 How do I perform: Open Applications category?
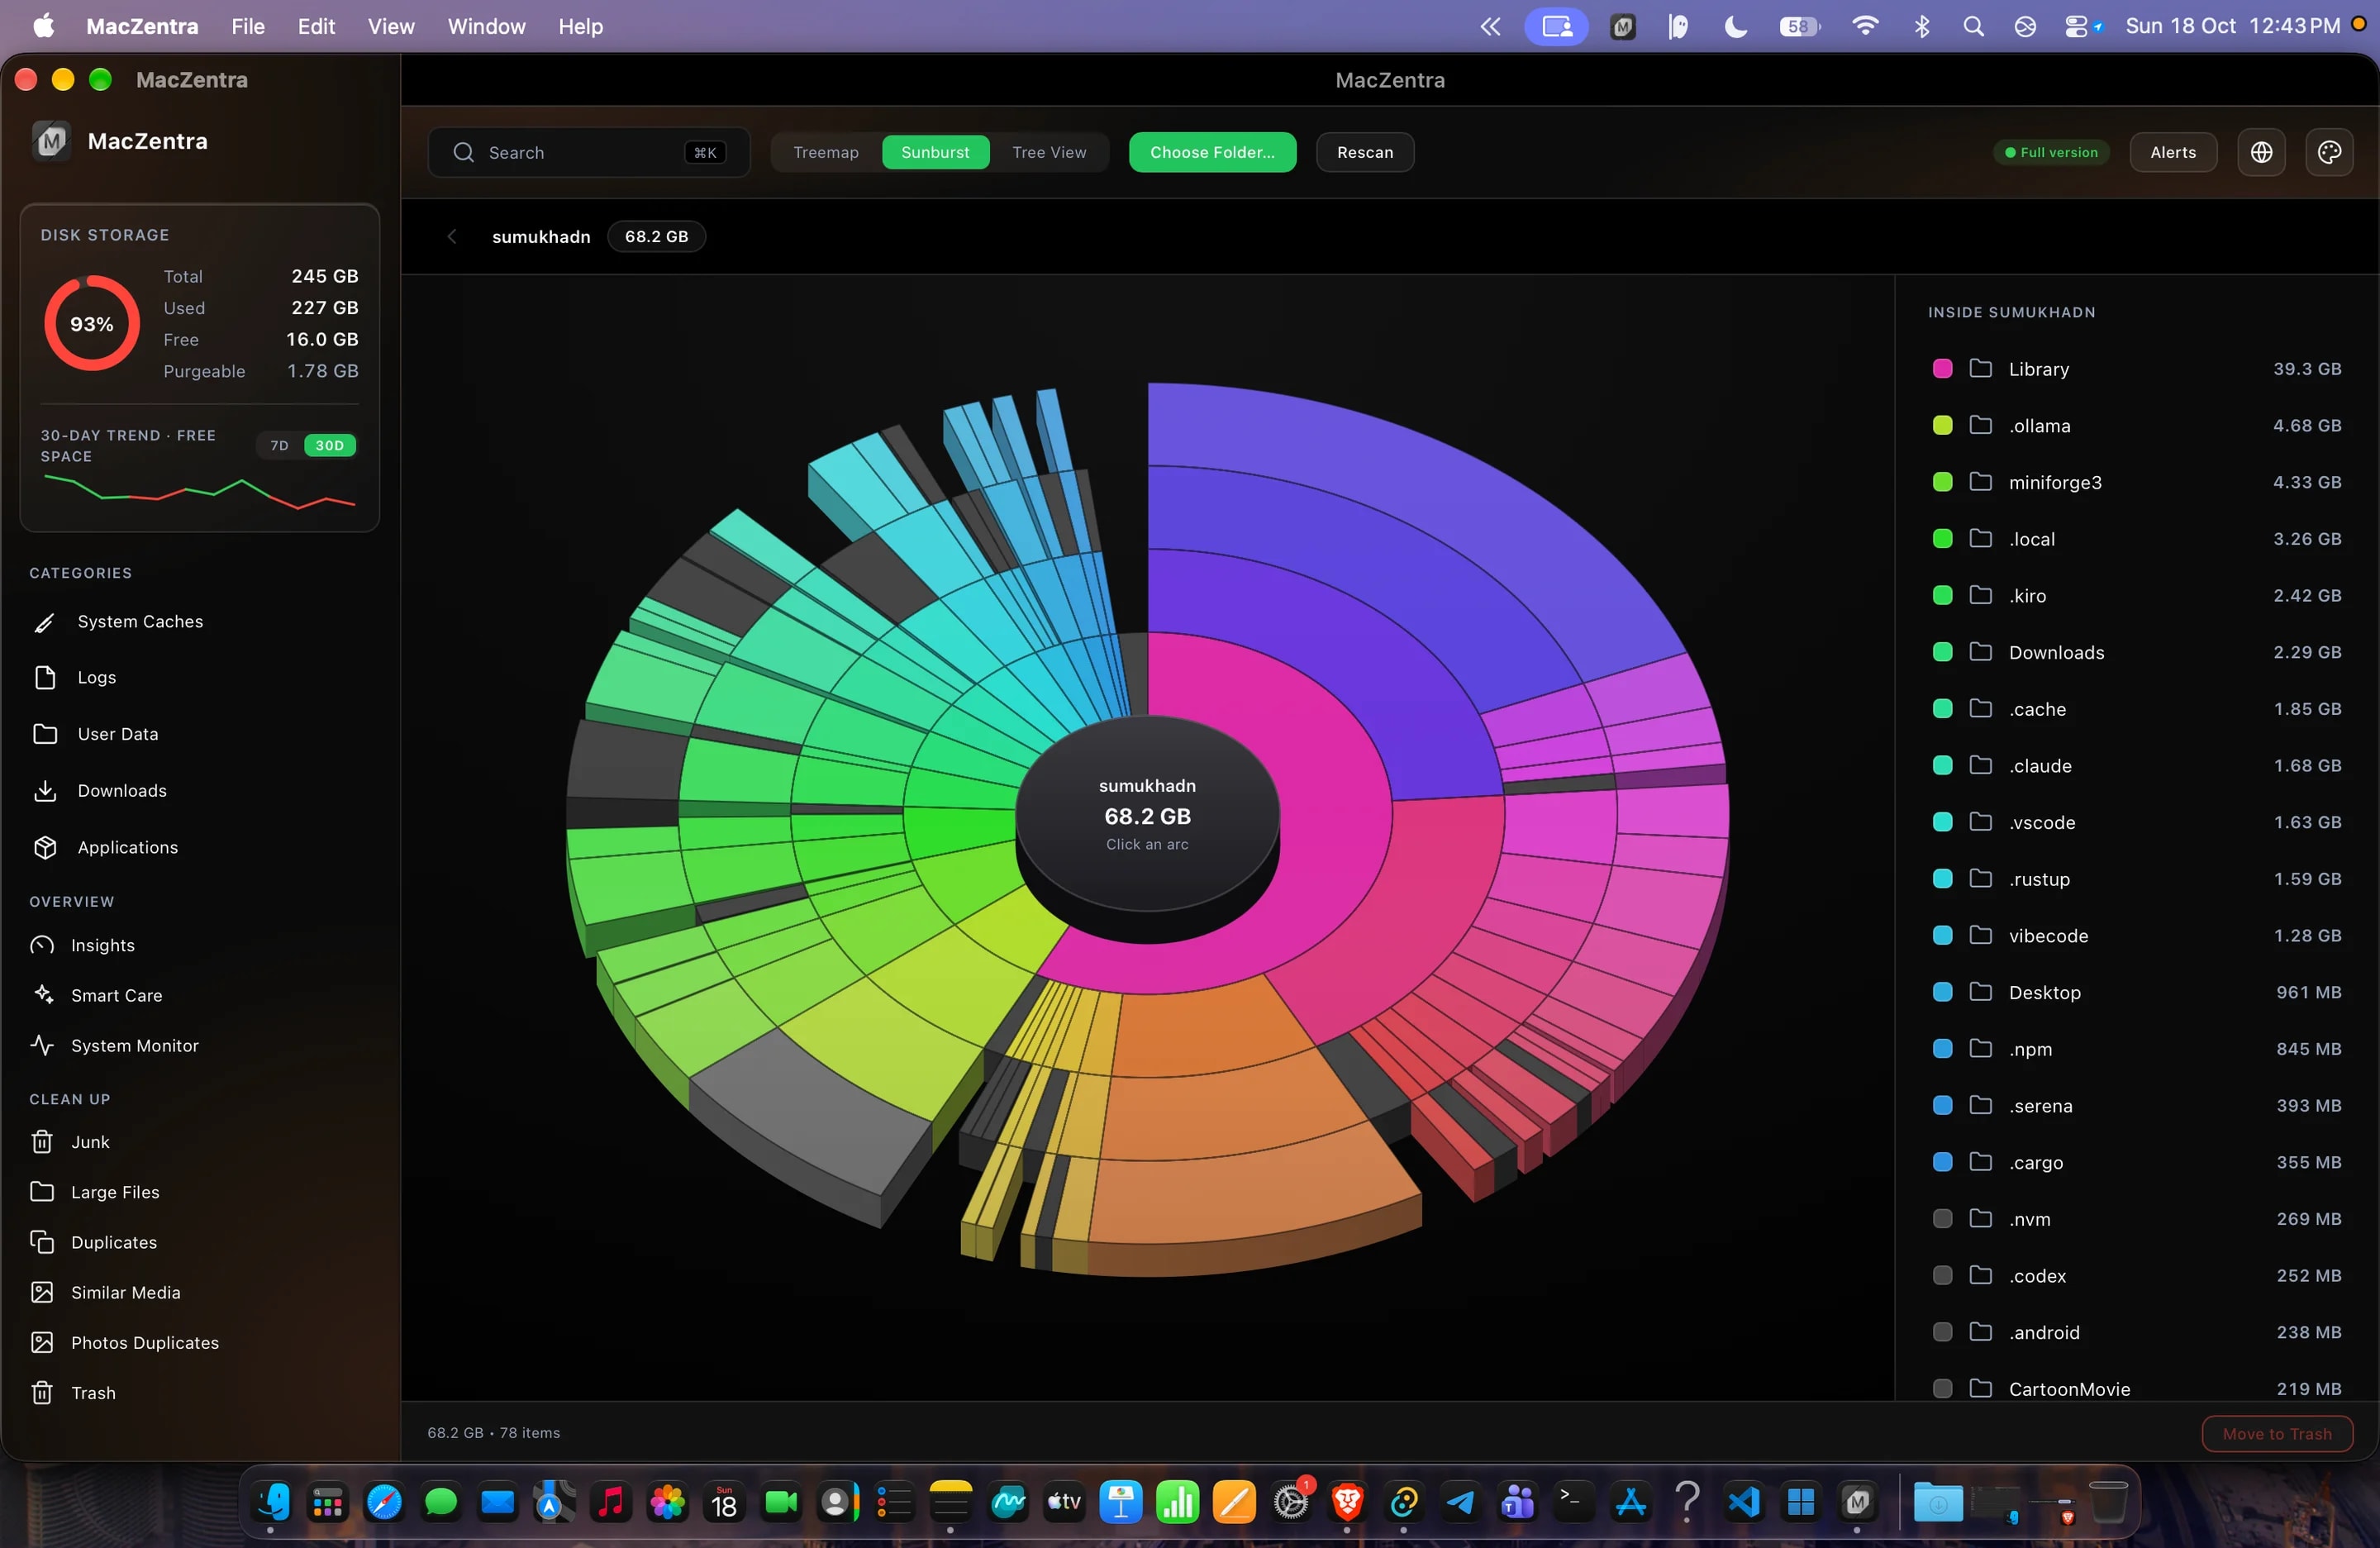point(200,847)
